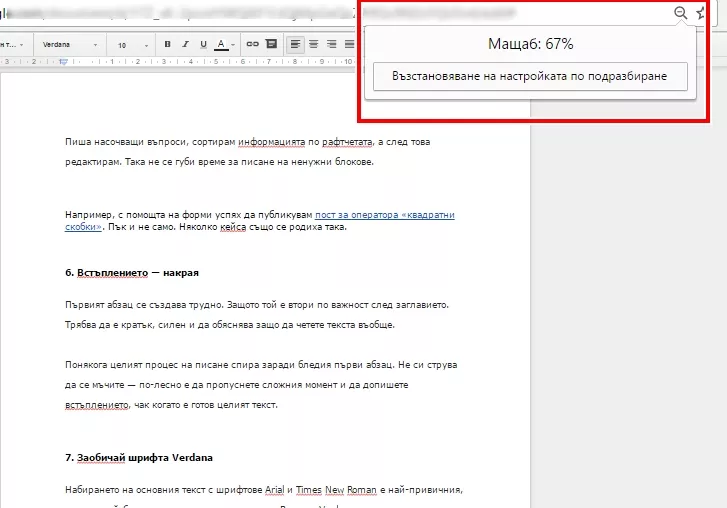Bookmark page with star icon

(700, 13)
